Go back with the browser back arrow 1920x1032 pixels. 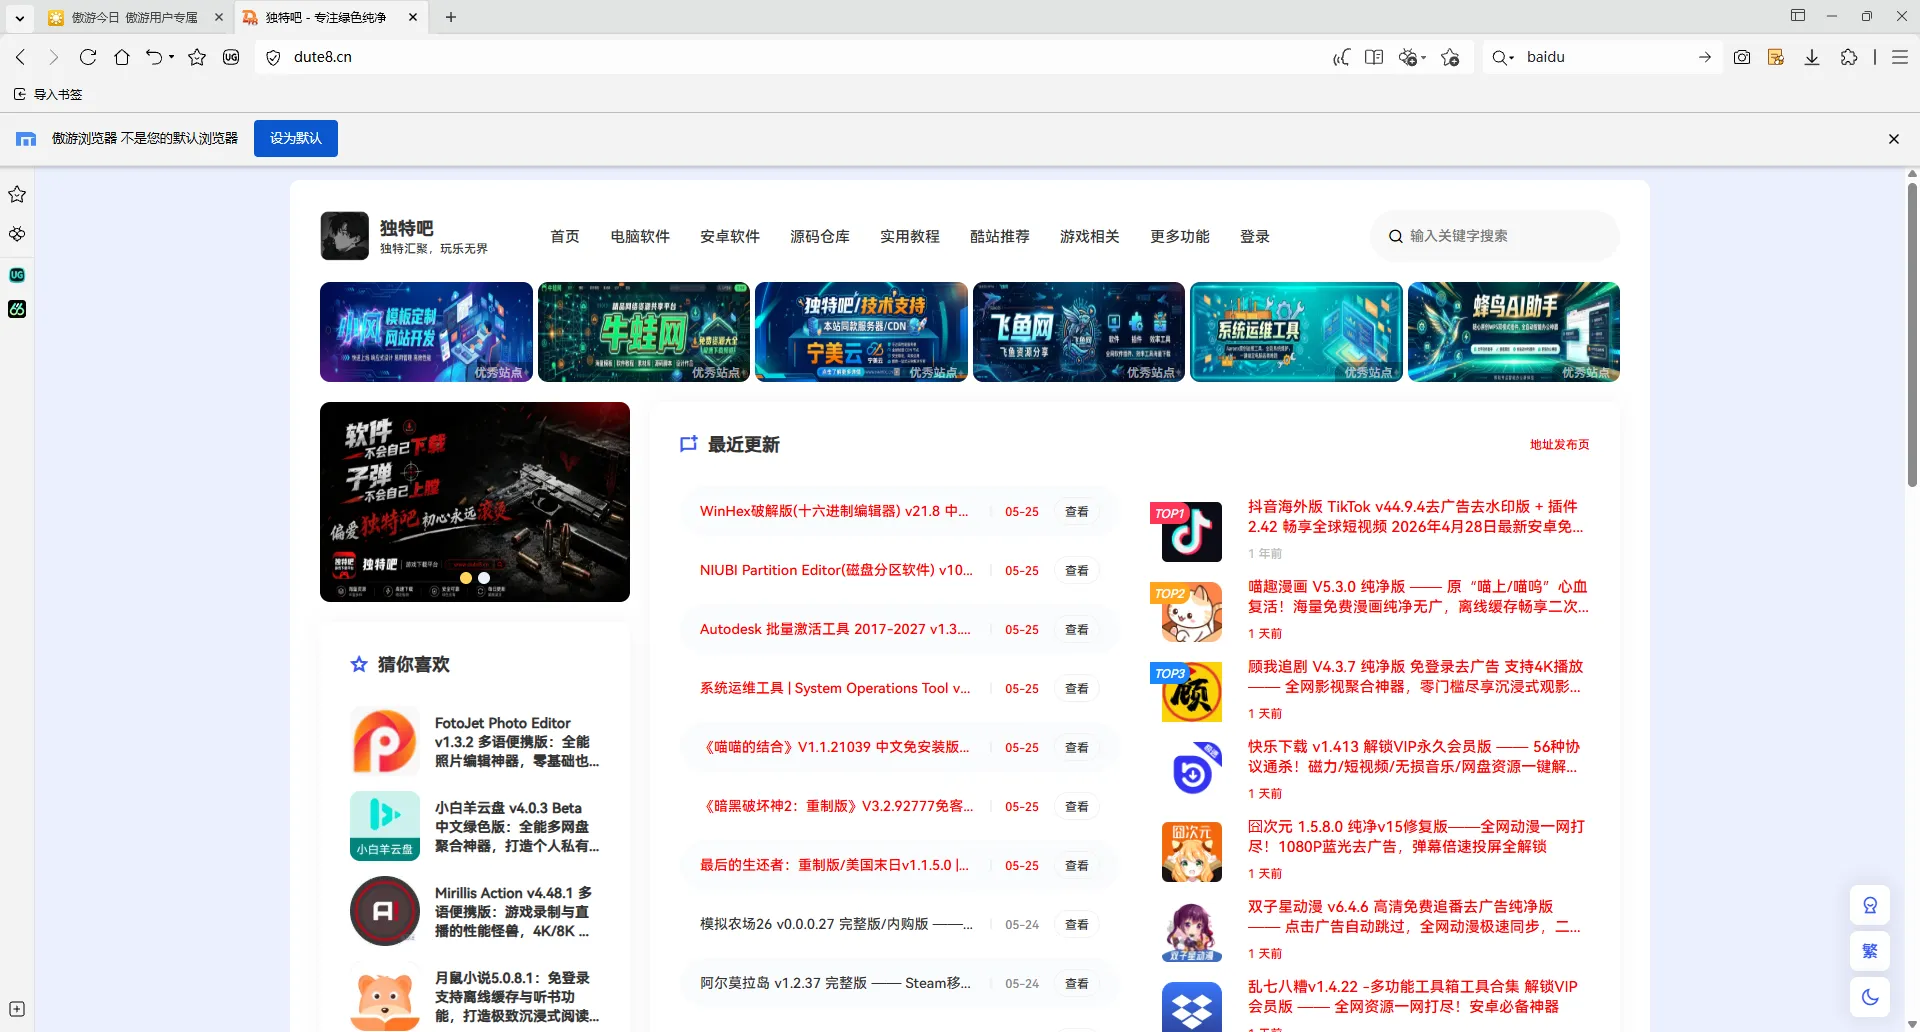tap(21, 57)
